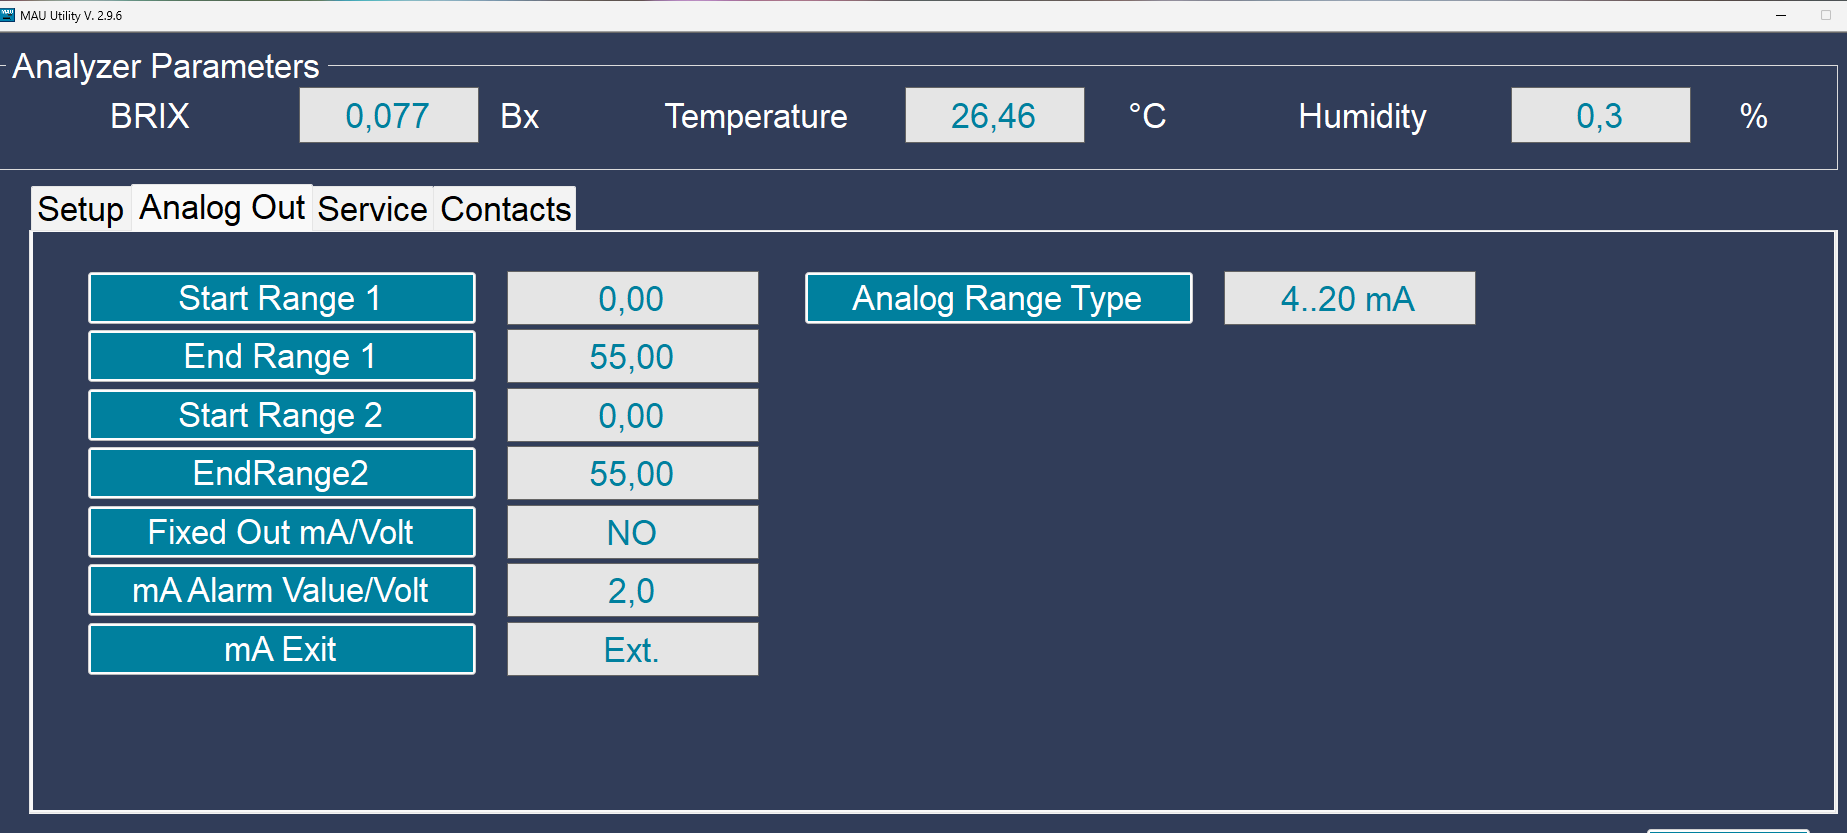Open the Service tab
Screen dimensions: 1847x833
click(373, 209)
